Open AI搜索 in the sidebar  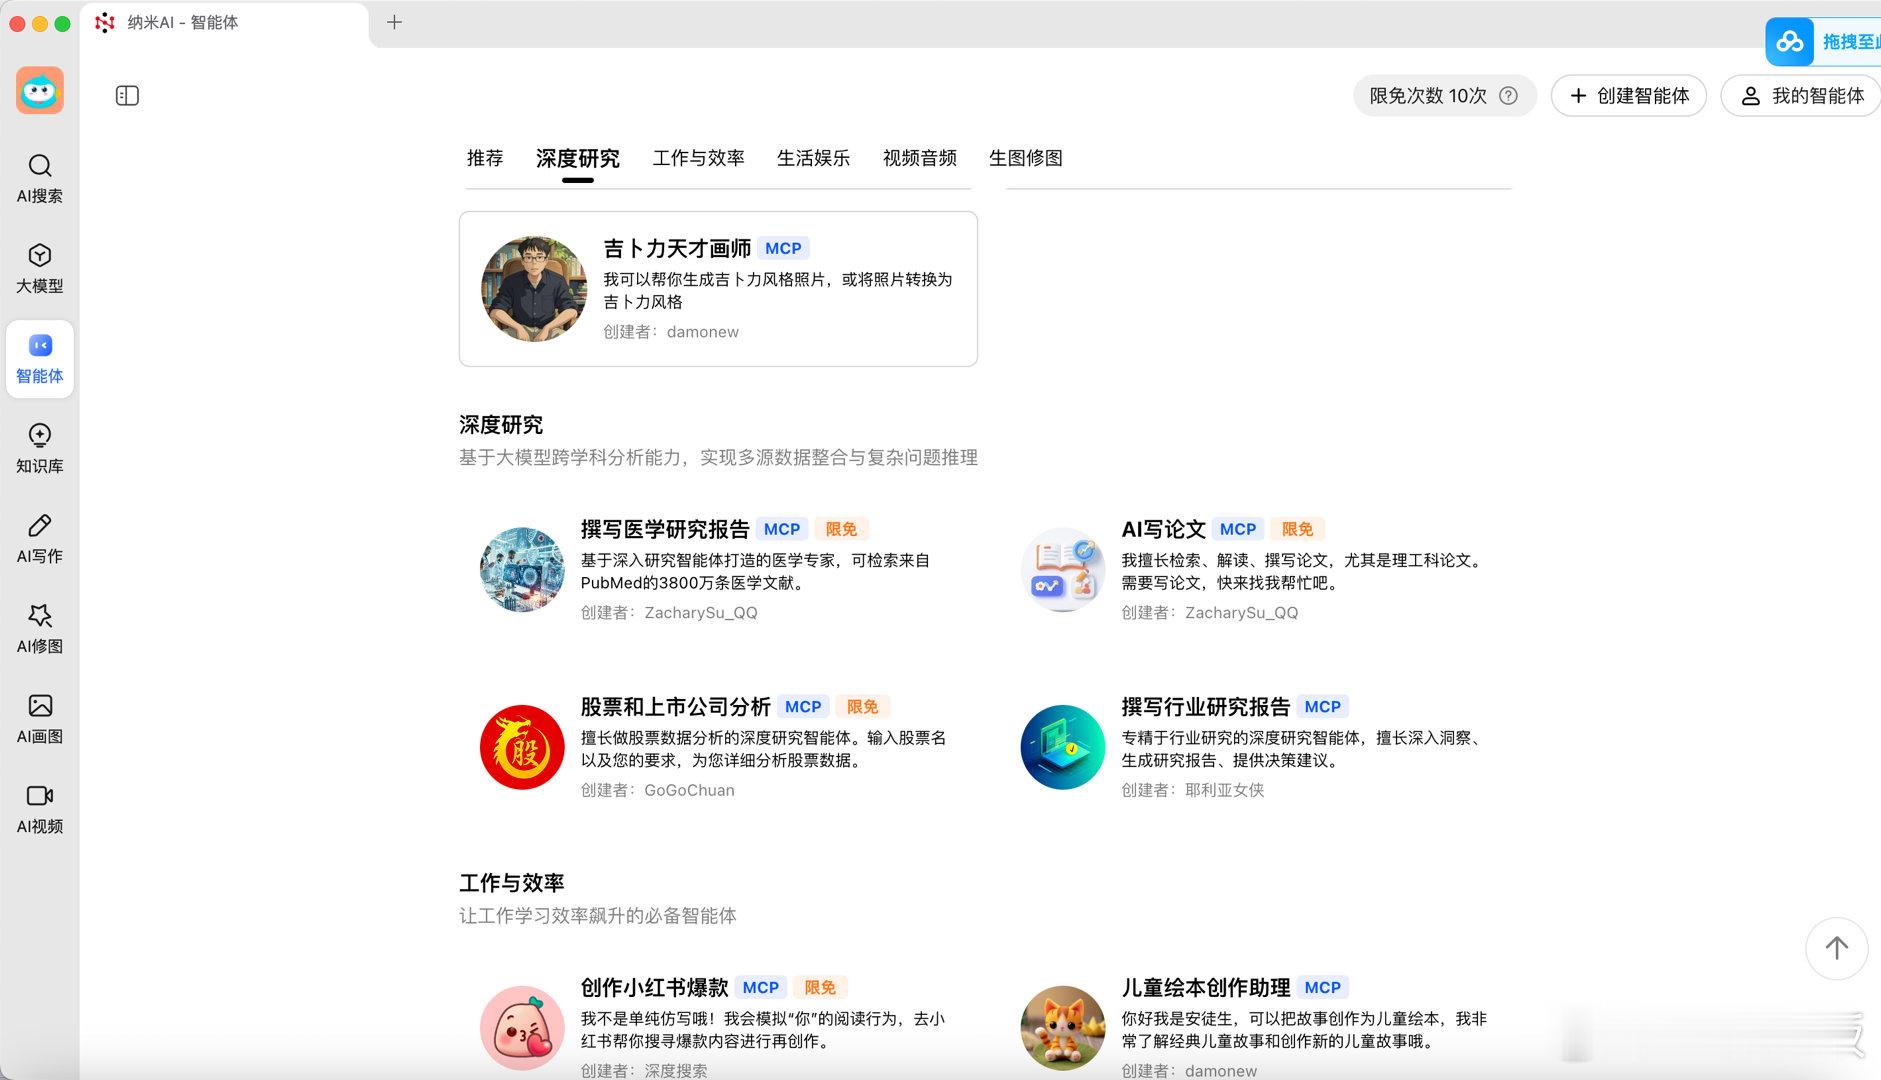click(40, 179)
